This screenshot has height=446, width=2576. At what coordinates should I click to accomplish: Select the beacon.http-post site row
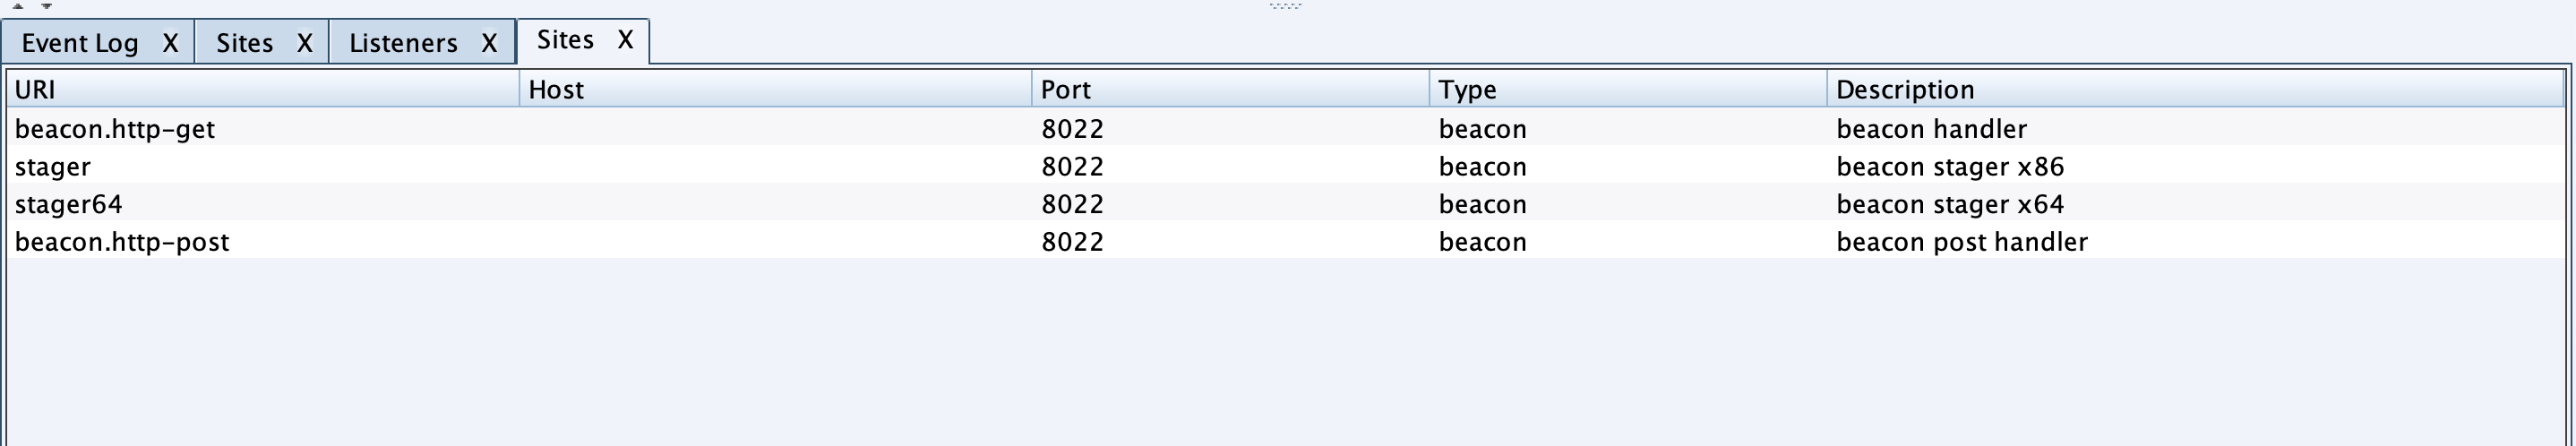(122, 242)
